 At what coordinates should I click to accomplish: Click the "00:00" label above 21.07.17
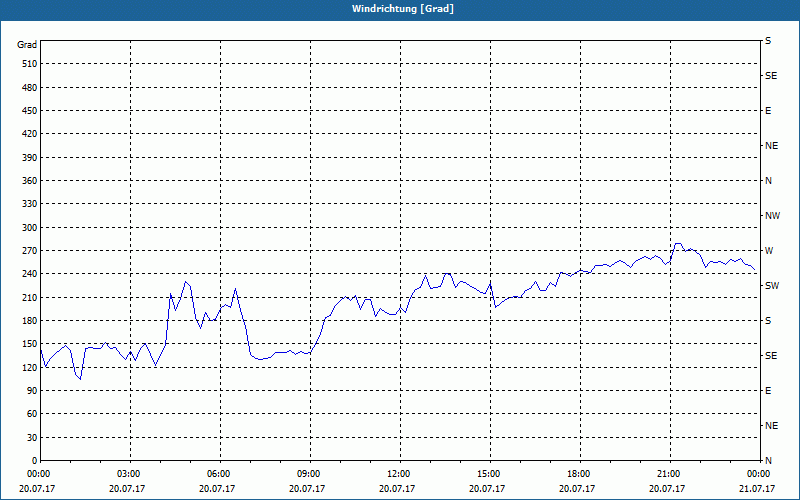[x=759, y=474]
